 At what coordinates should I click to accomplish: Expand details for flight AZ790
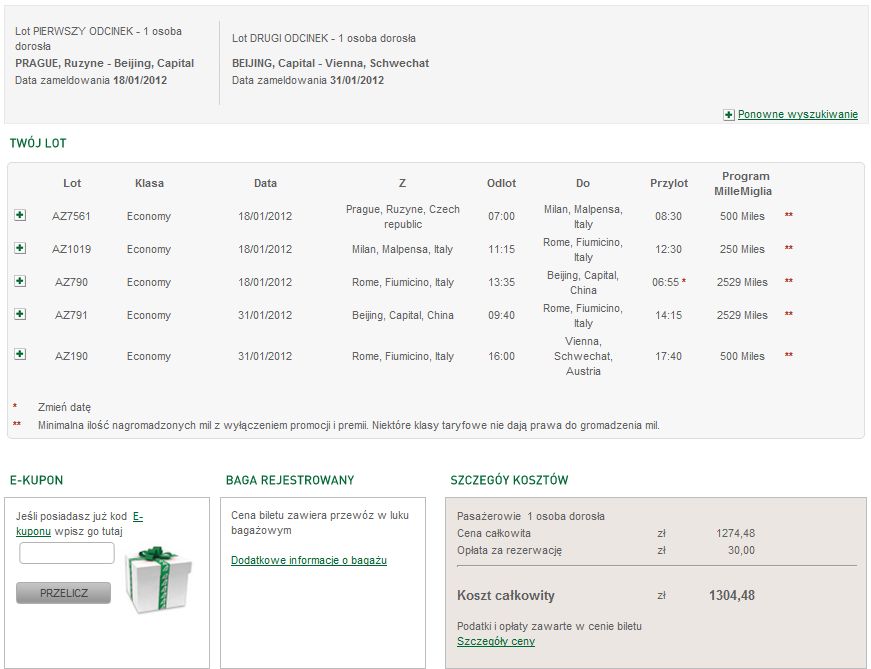click(x=20, y=281)
